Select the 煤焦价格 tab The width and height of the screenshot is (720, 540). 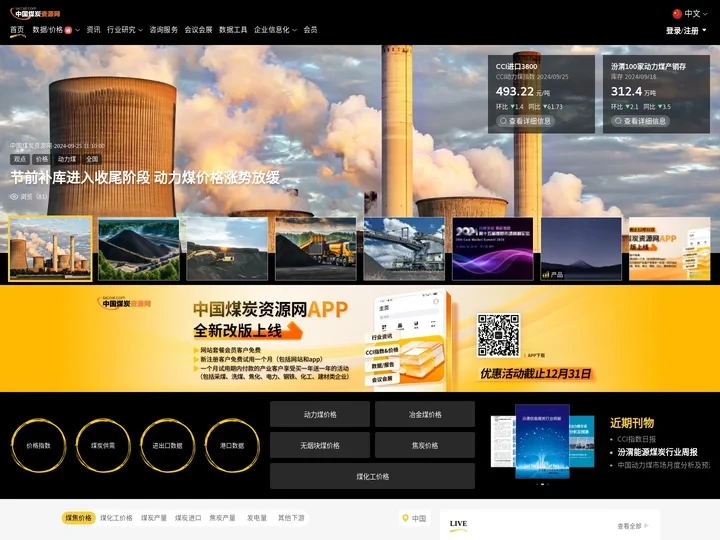[x=79, y=518]
